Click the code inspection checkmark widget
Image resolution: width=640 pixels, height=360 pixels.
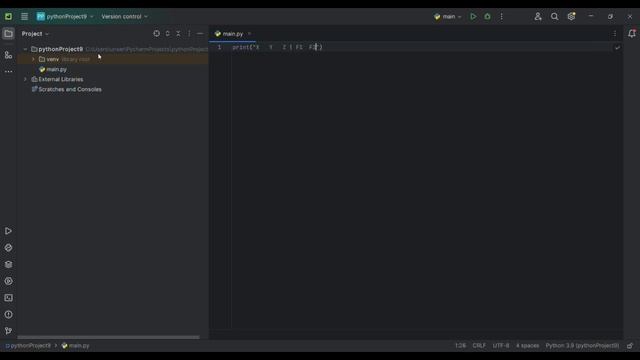tap(617, 47)
